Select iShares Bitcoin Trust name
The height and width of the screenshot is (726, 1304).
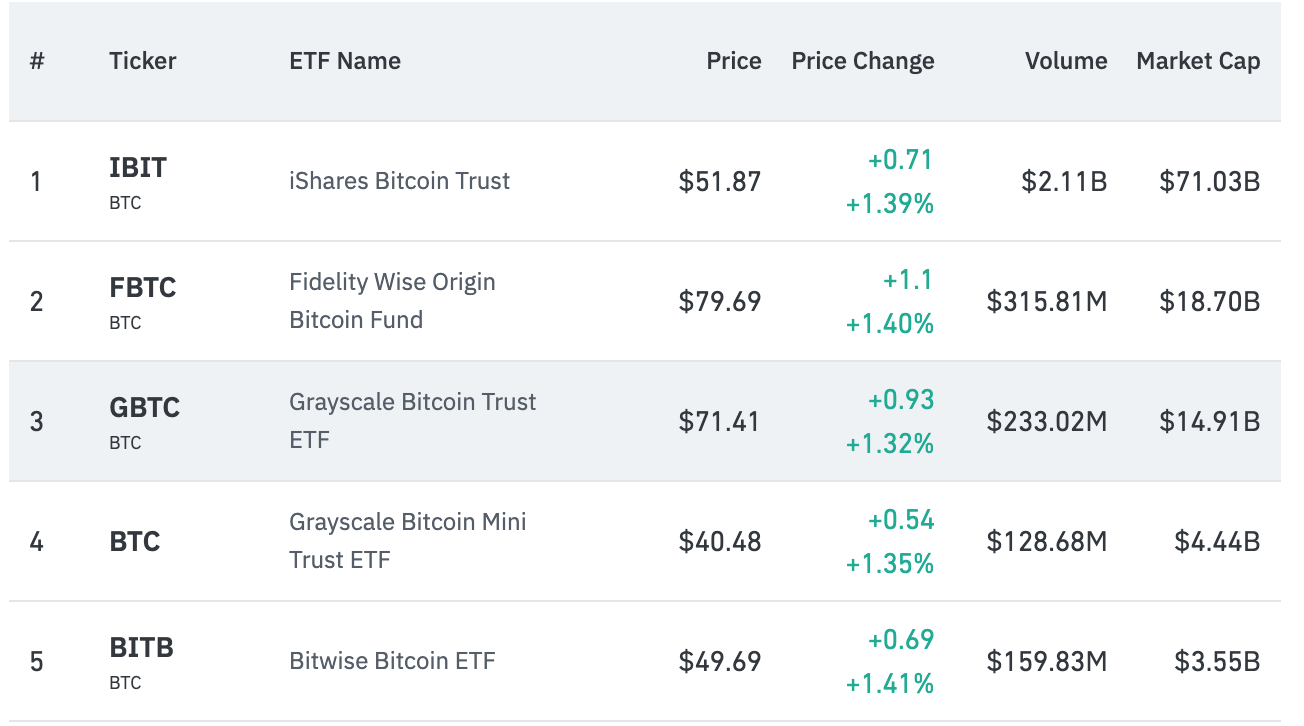click(399, 181)
